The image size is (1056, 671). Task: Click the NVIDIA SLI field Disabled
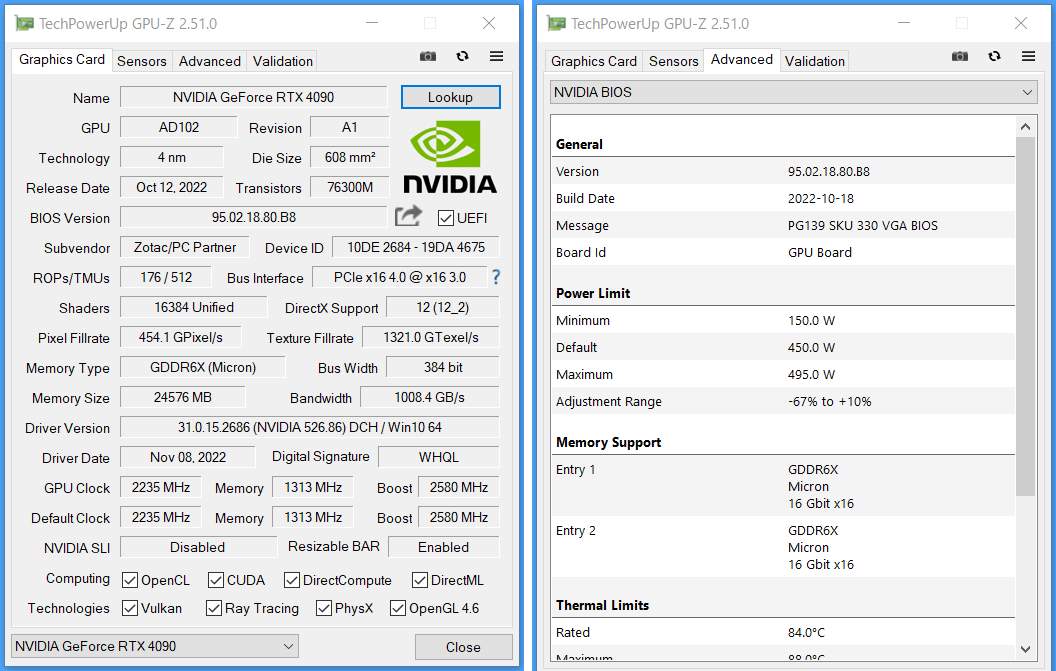(x=198, y=547)
